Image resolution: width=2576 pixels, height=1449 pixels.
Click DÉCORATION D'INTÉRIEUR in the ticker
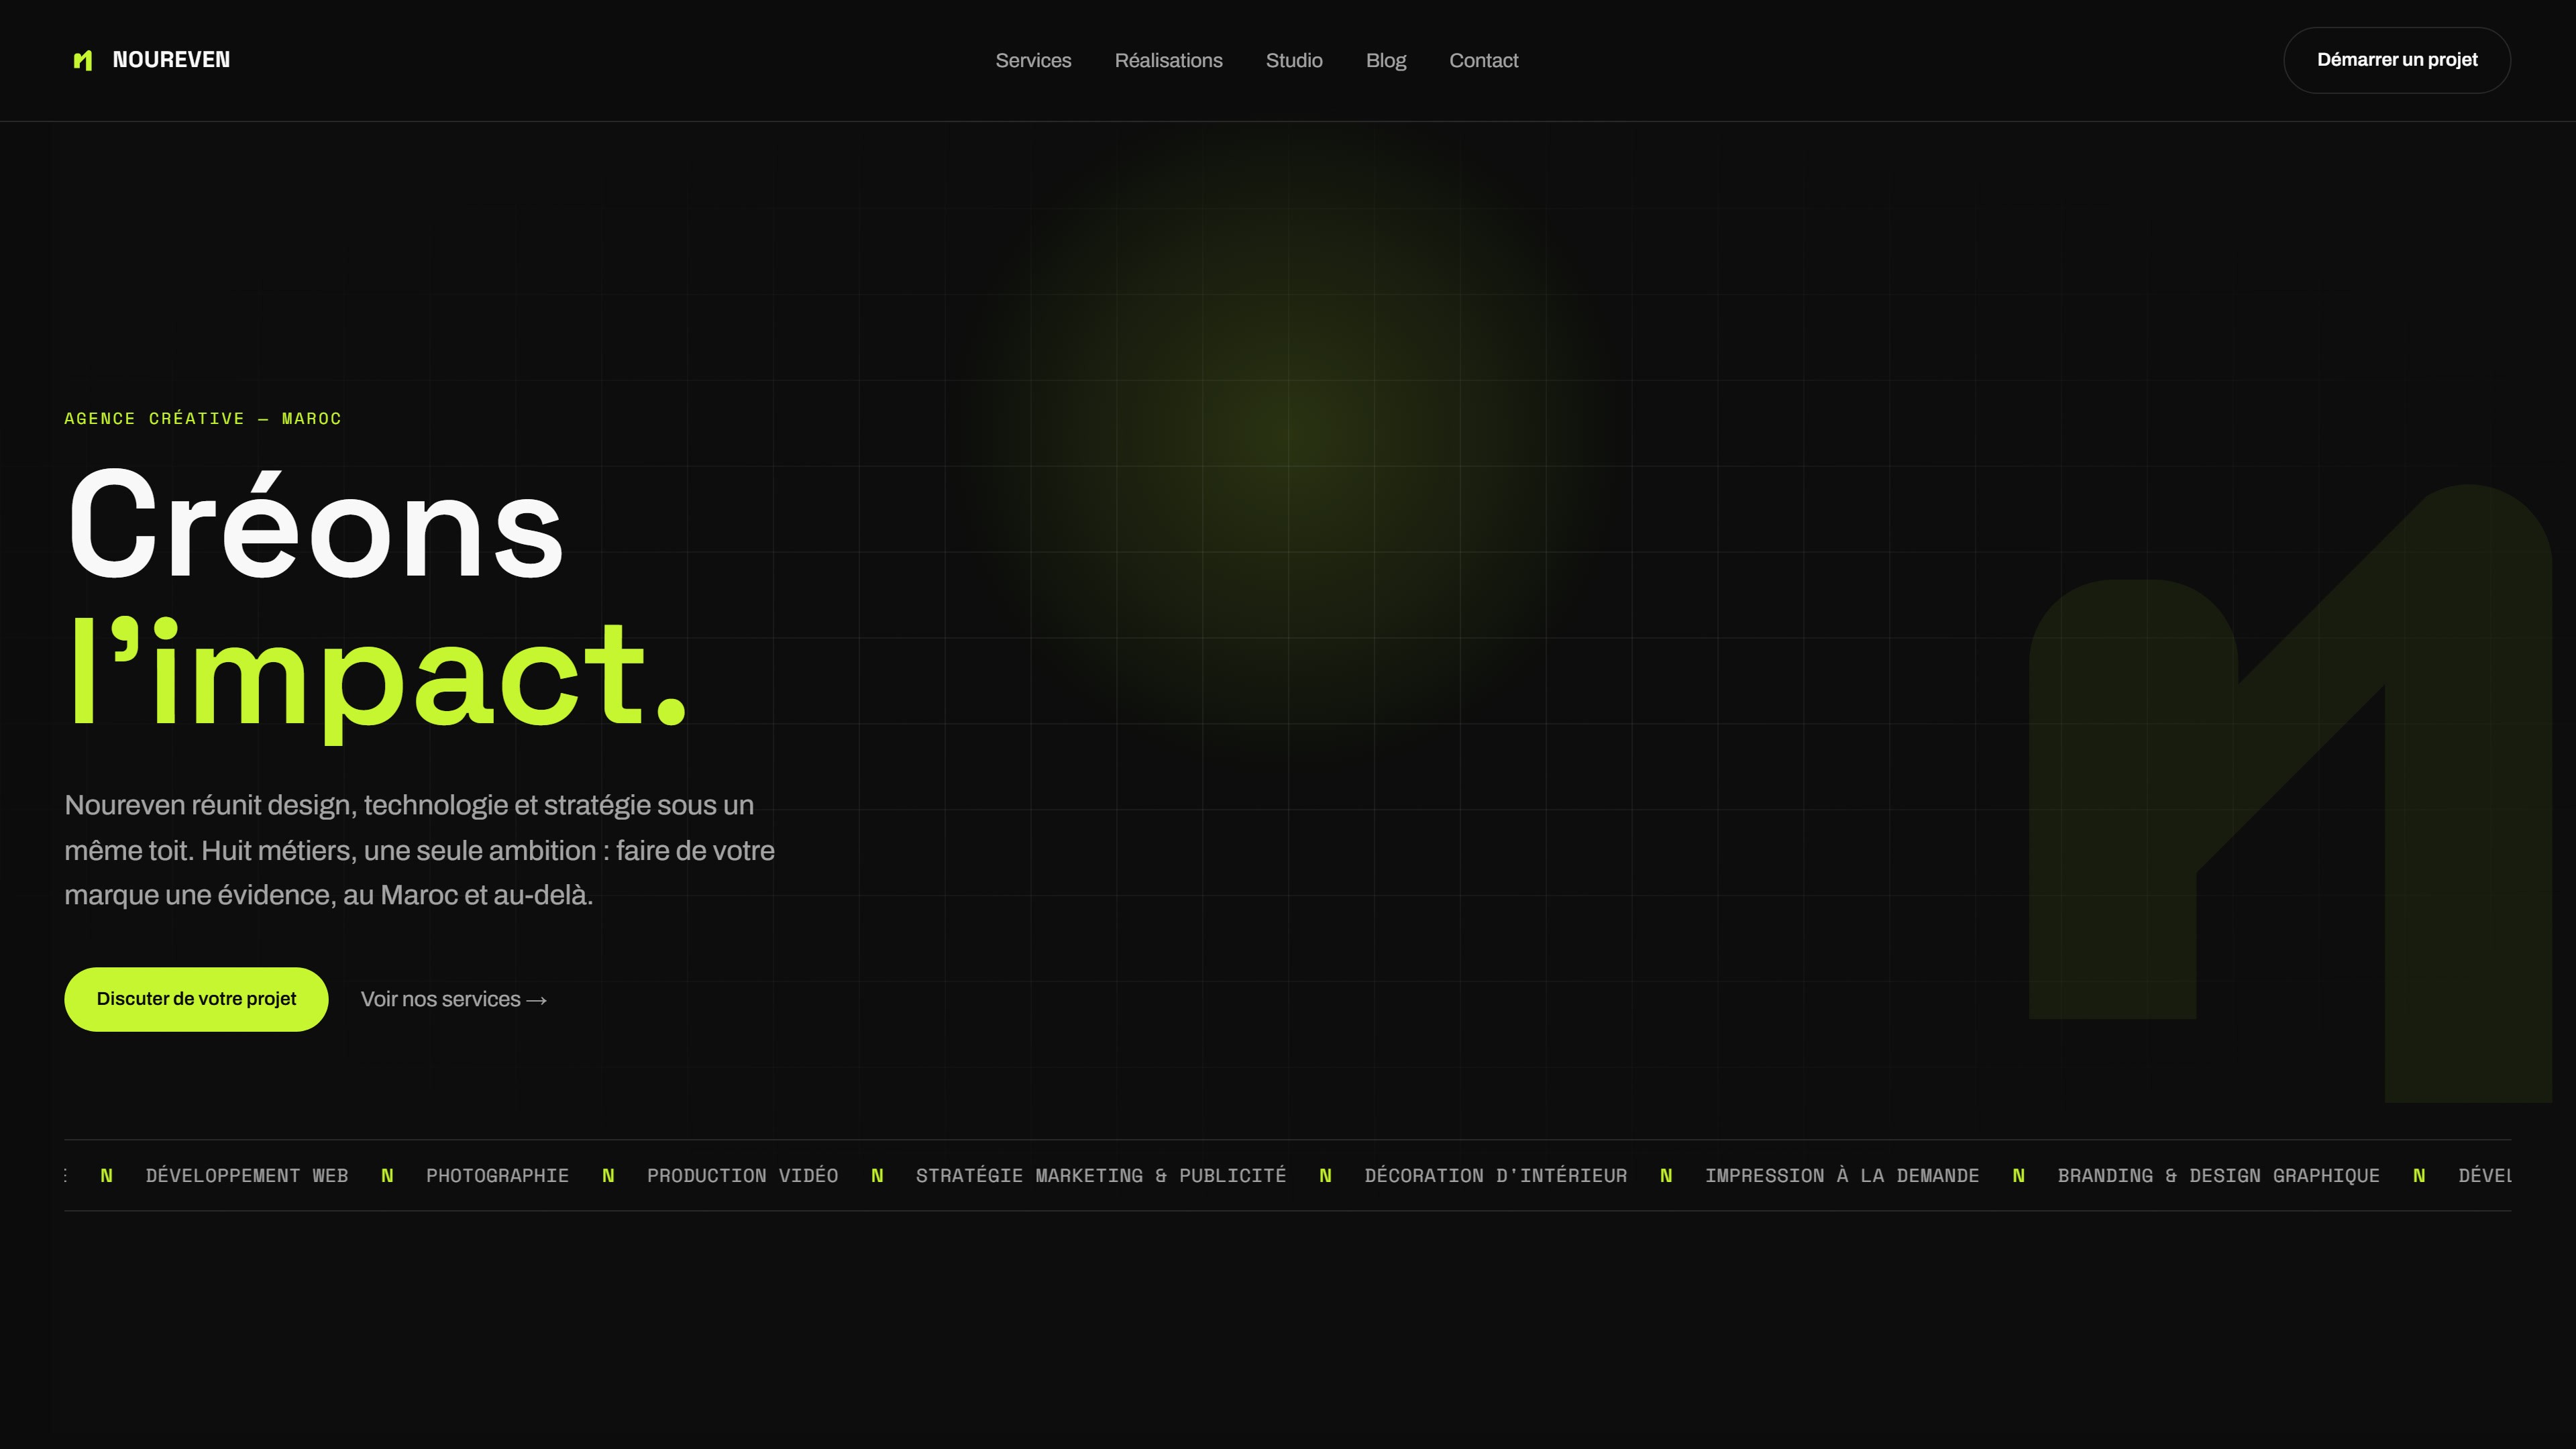tap(1496, 1175)
